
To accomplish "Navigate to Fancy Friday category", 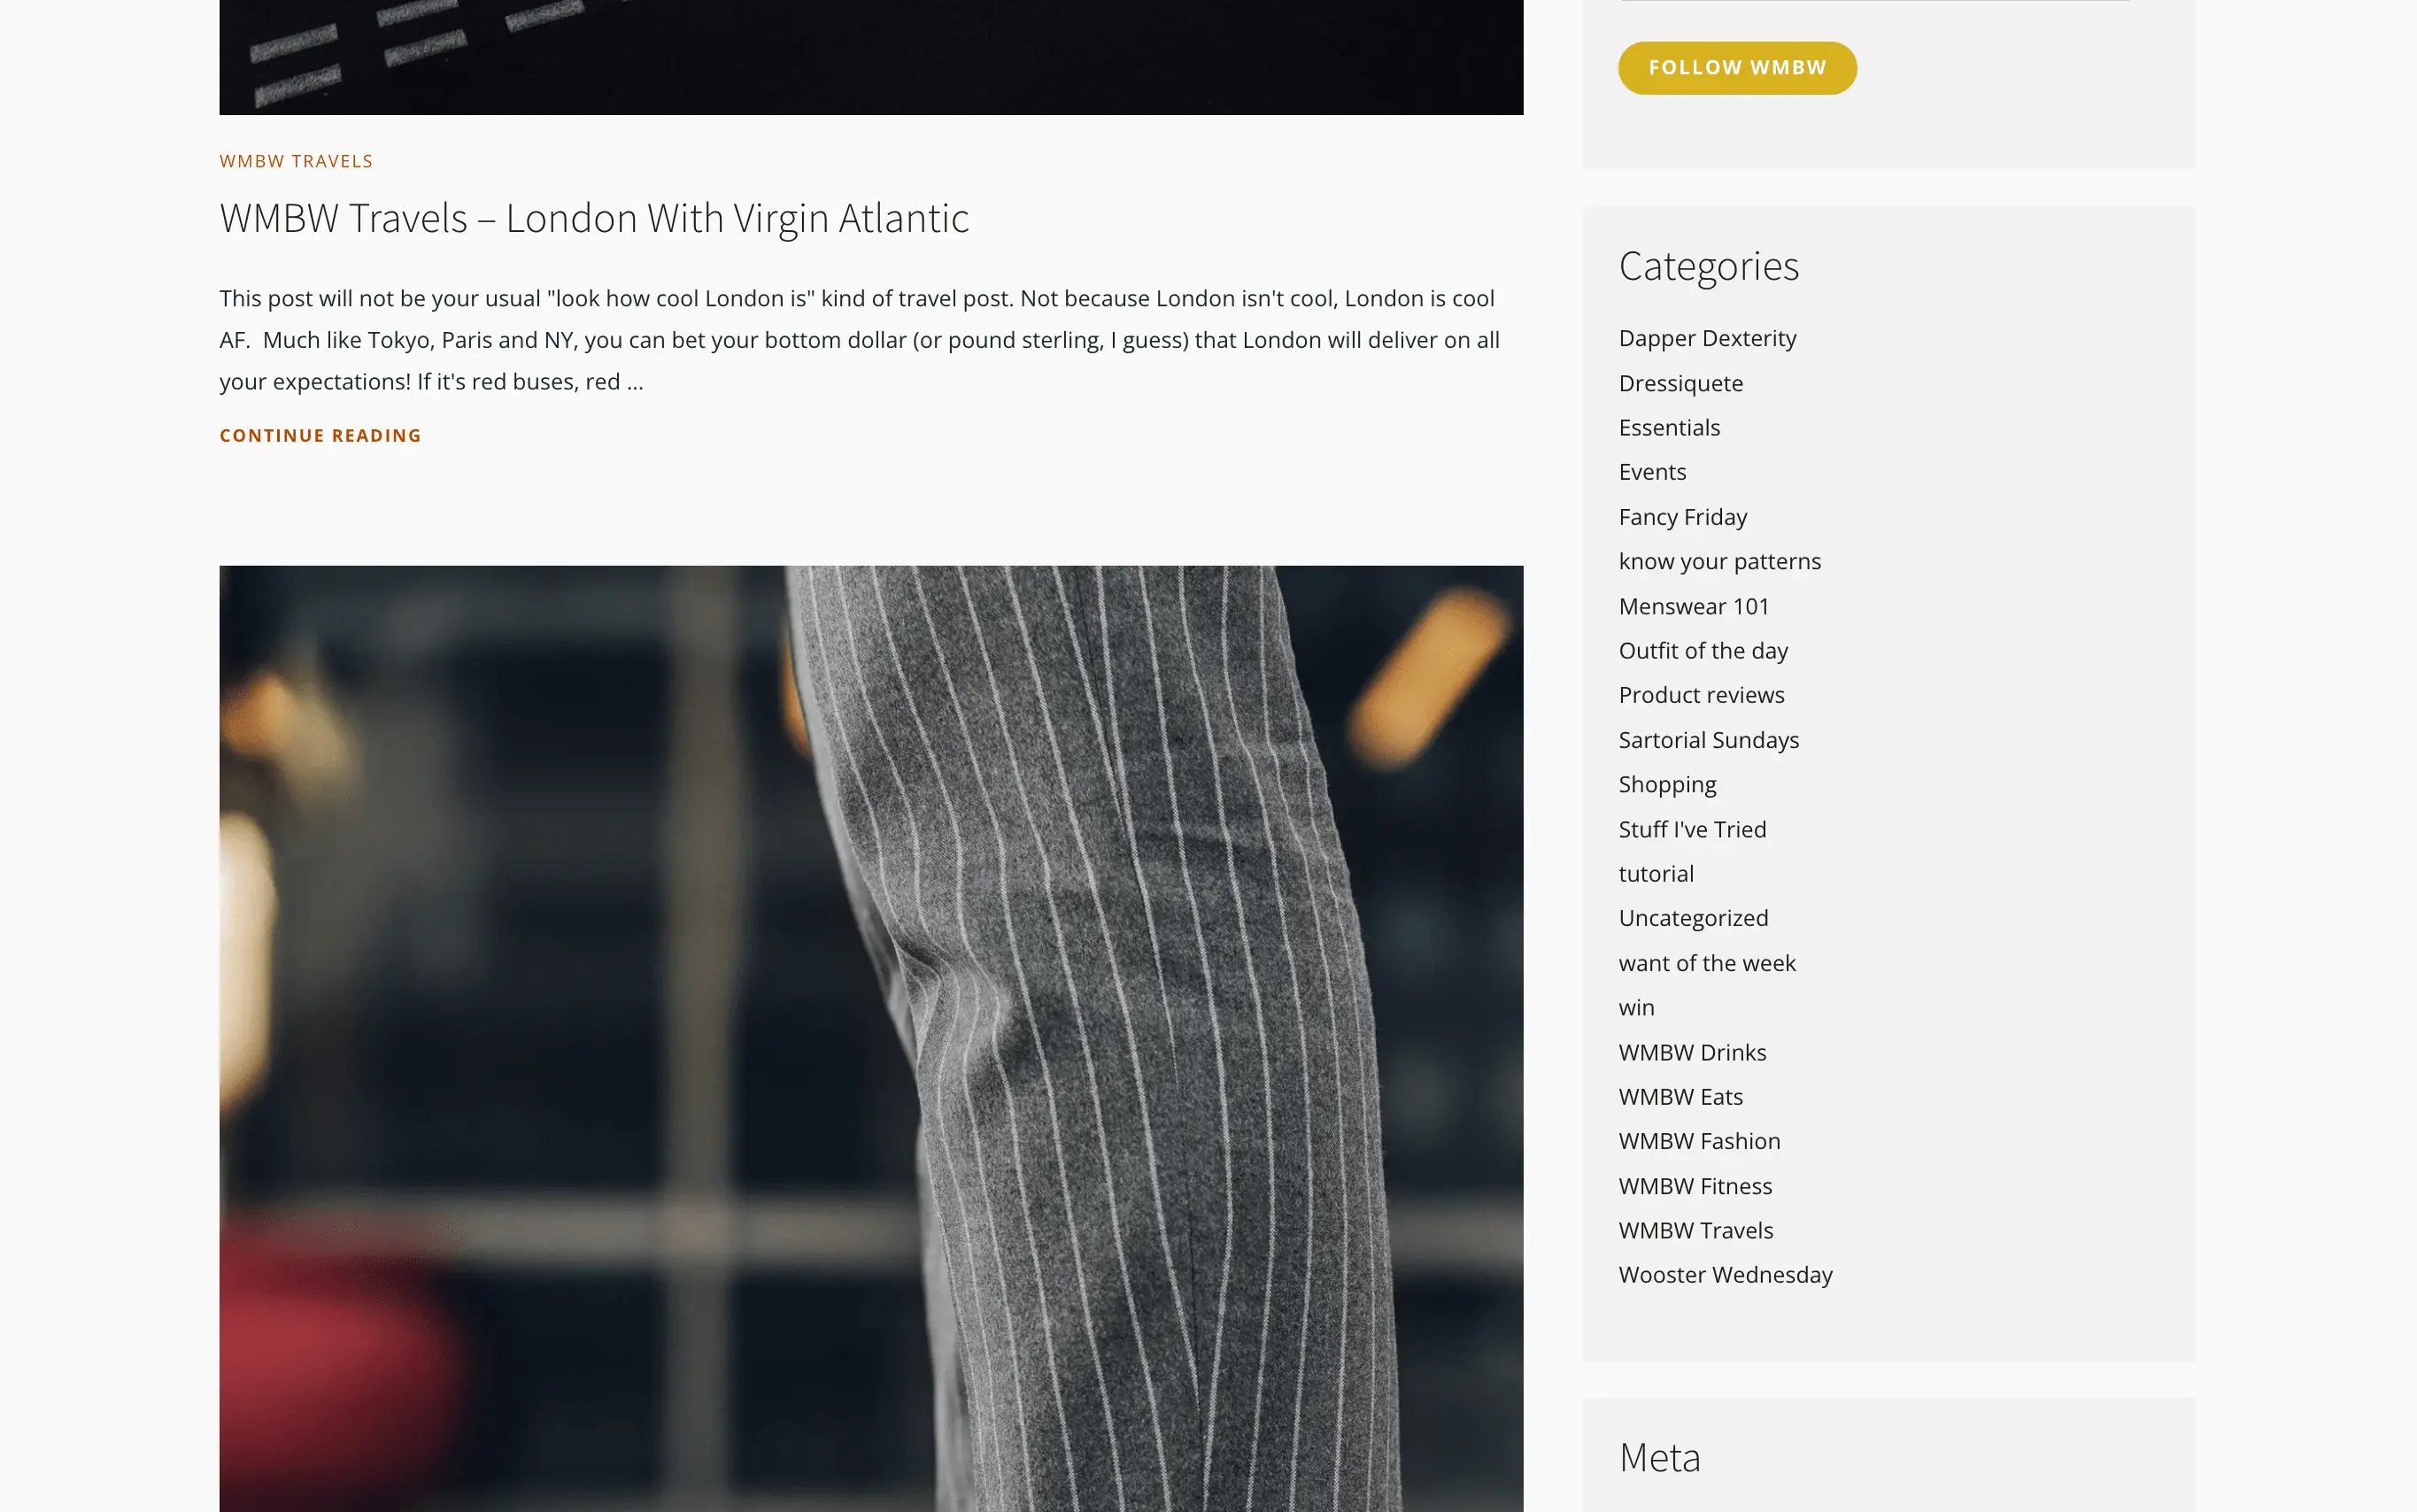I will coord(1682,515).
